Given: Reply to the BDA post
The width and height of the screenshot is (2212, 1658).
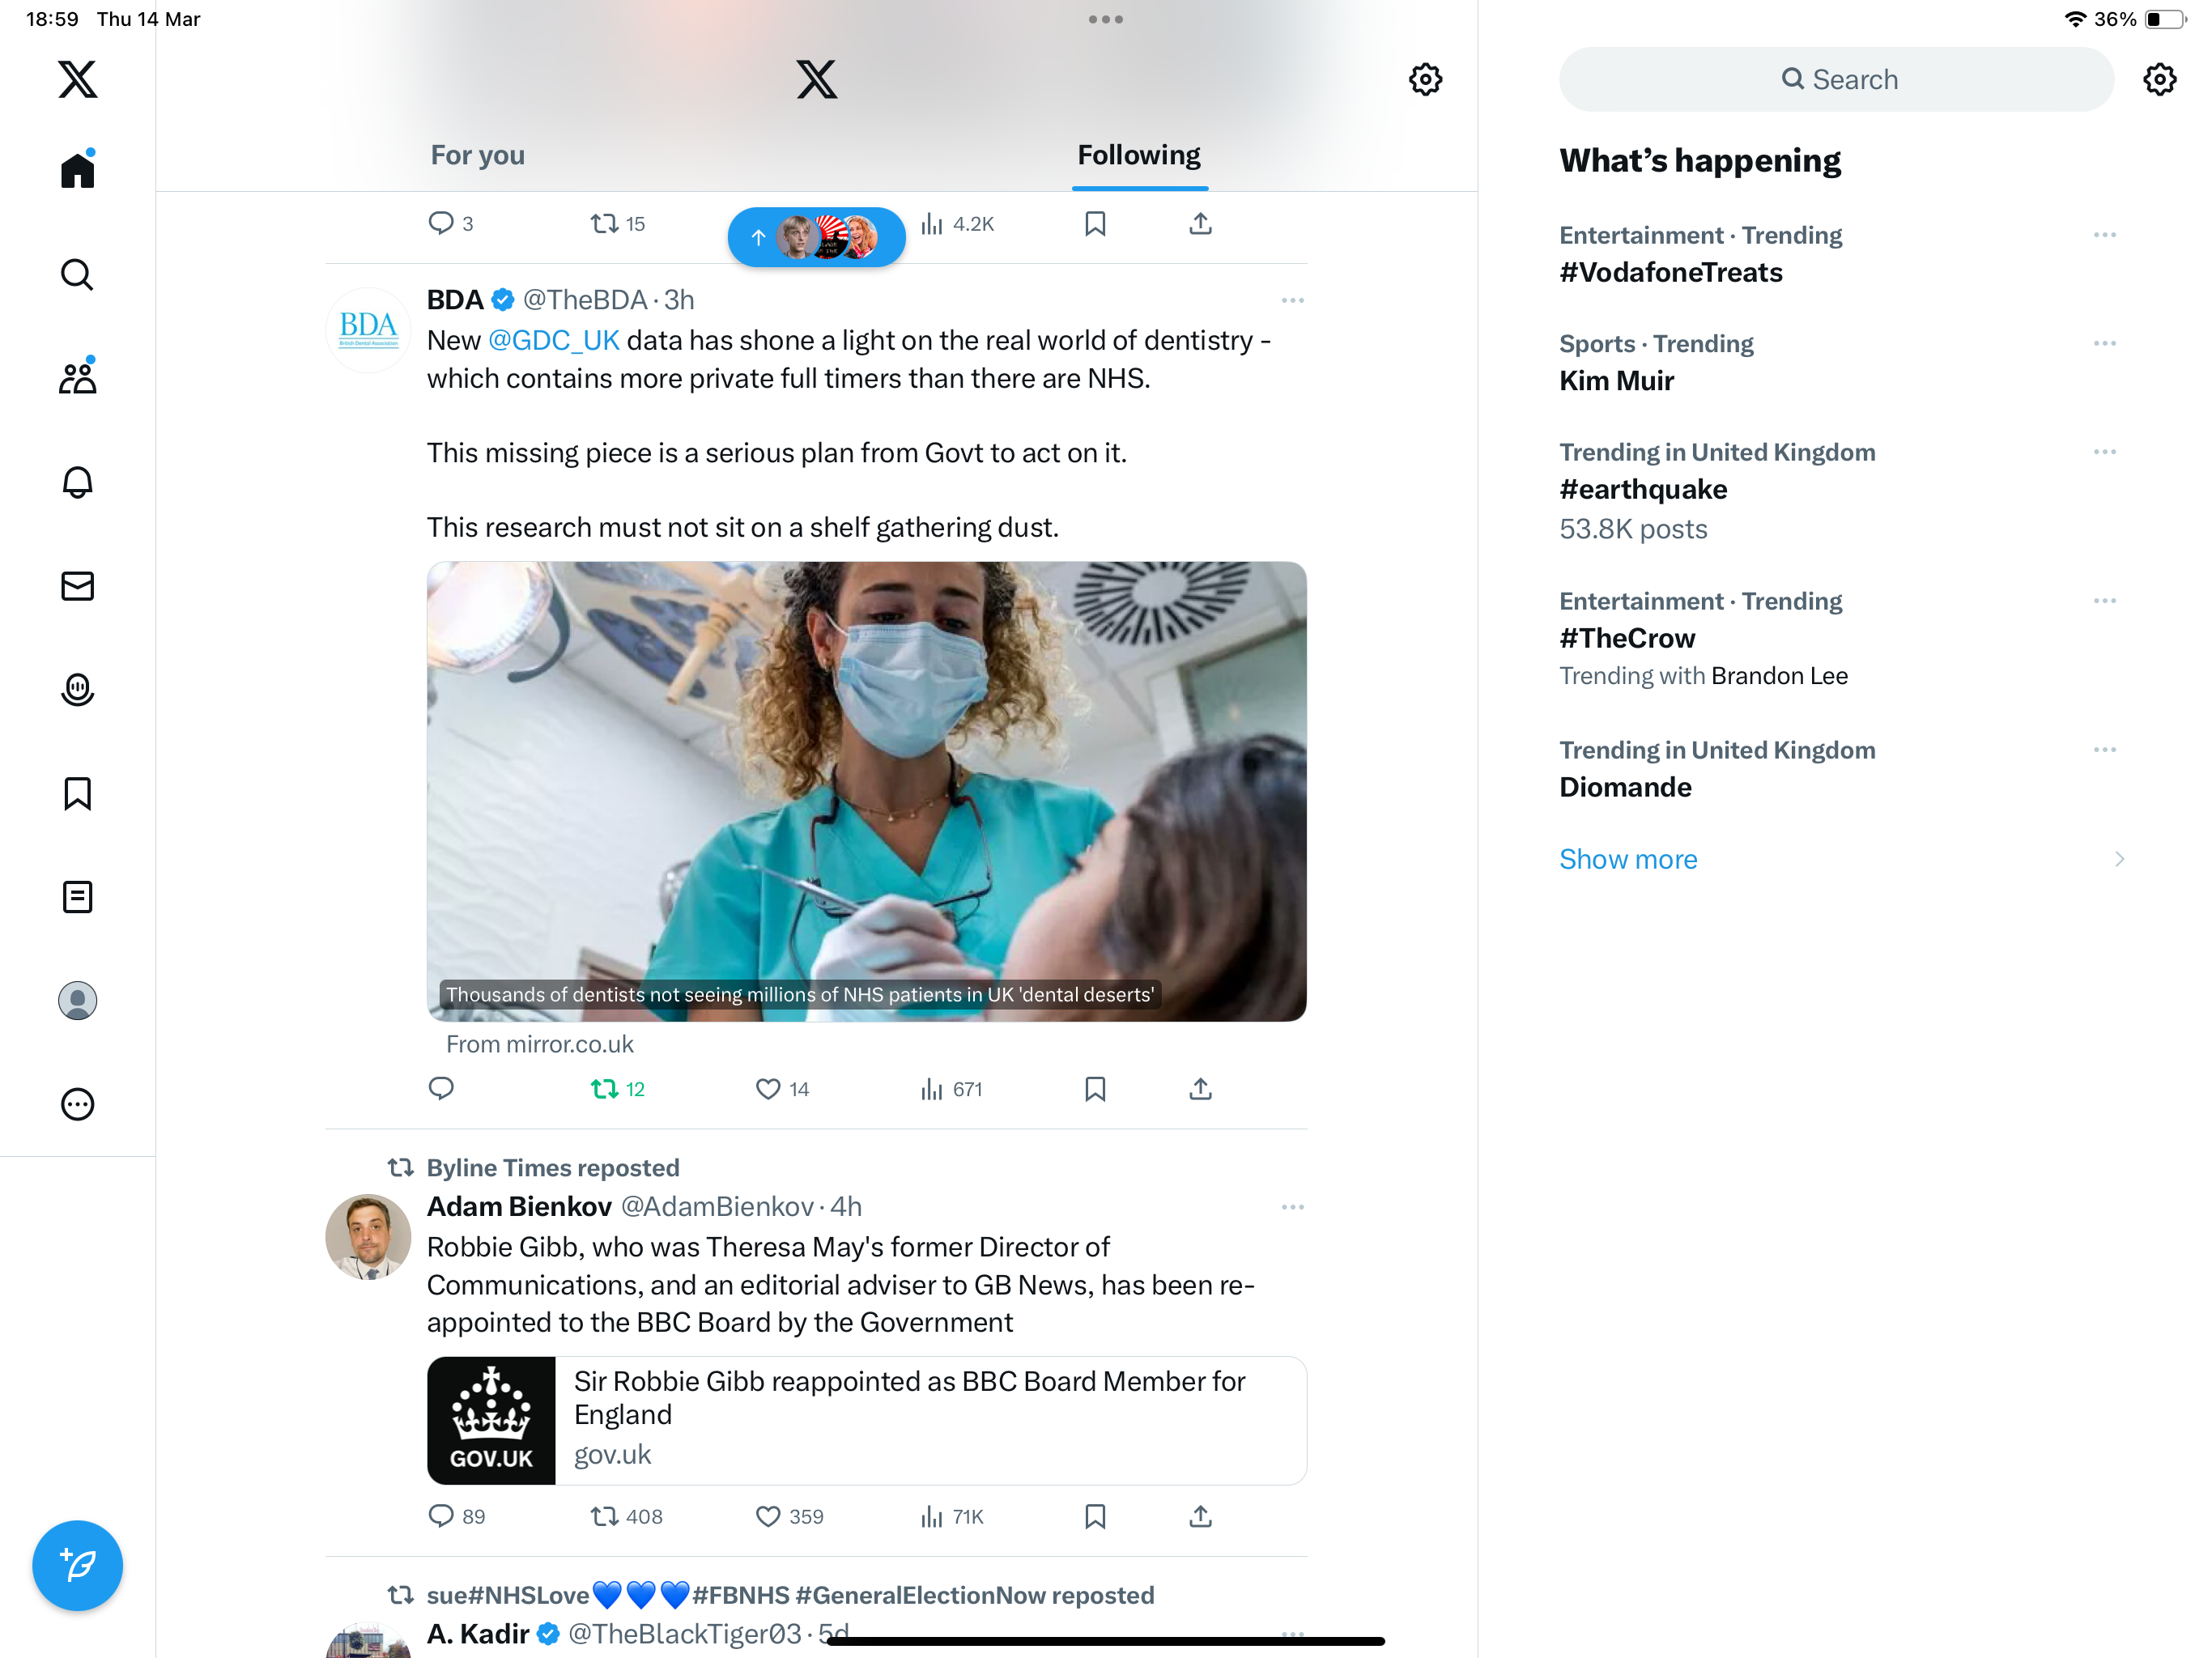Looking at the screenshot, I should (x=441, y=1088).
